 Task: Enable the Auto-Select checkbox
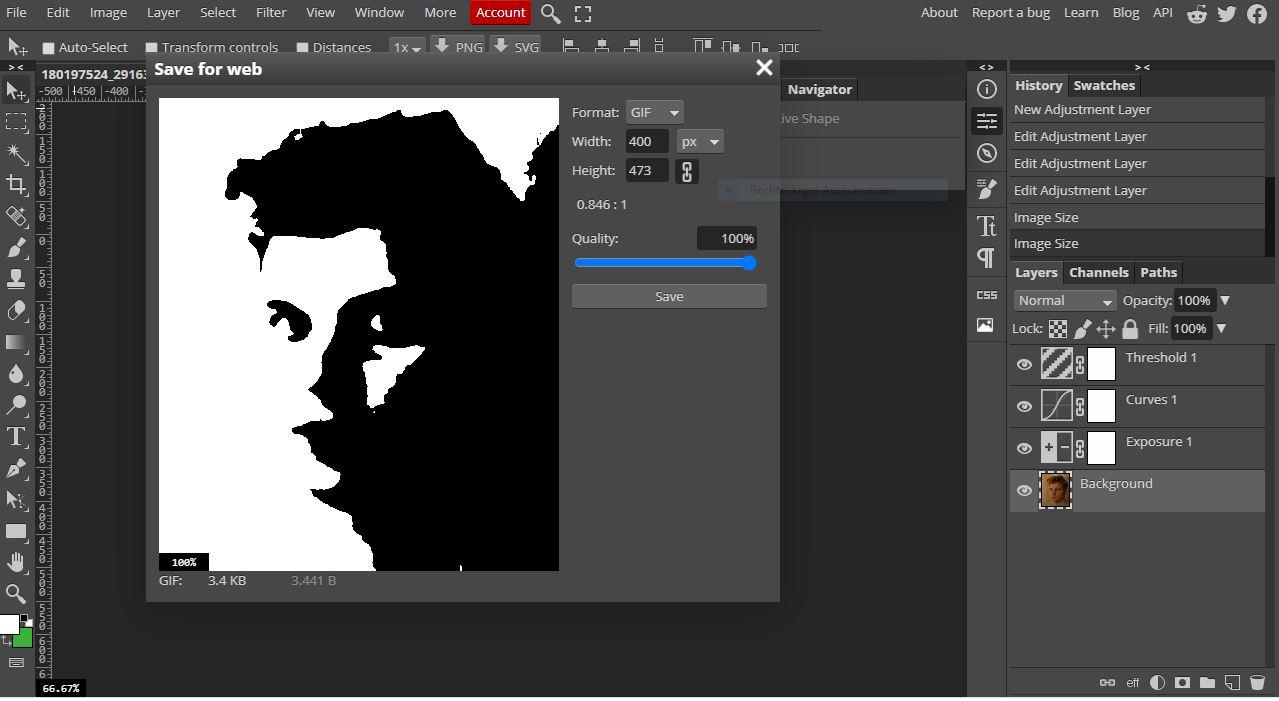point(48,48)
